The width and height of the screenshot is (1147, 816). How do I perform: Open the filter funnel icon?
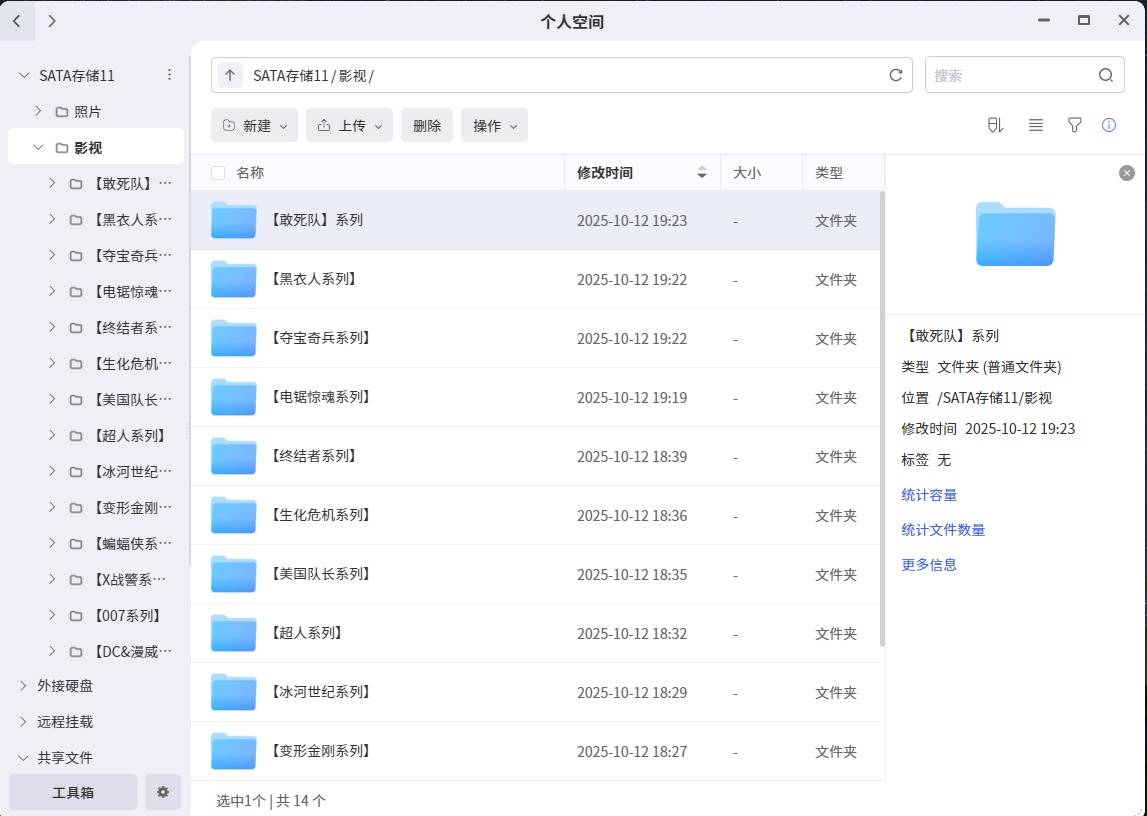tap(1074, 125)
